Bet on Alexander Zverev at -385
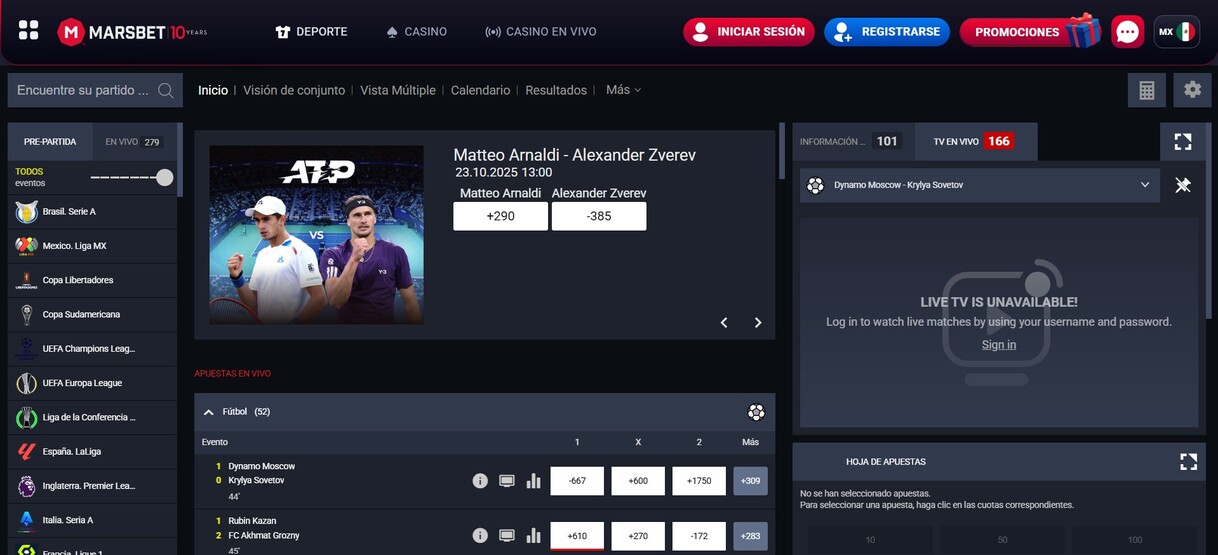The height and width of the screenshot is (555, 1218). click(x=599, y=216)
